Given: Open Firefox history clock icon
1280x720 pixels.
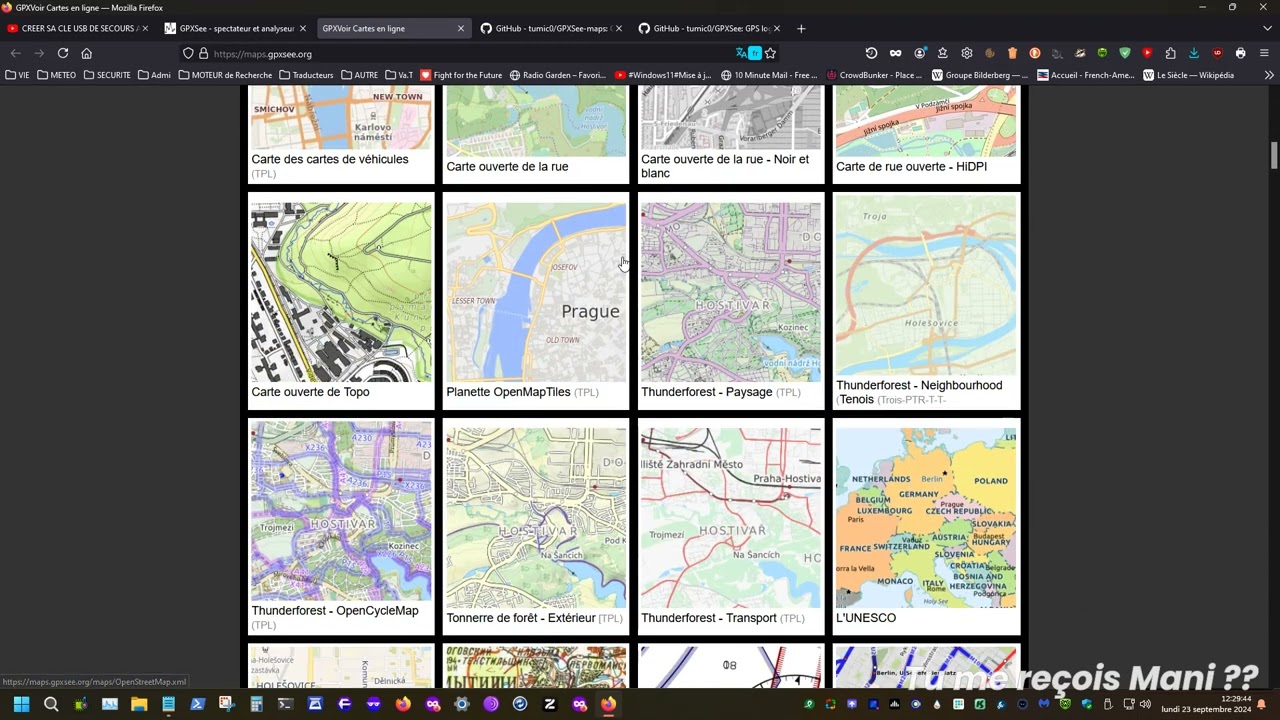Looking at the screenshot, I should click(871, 53).
